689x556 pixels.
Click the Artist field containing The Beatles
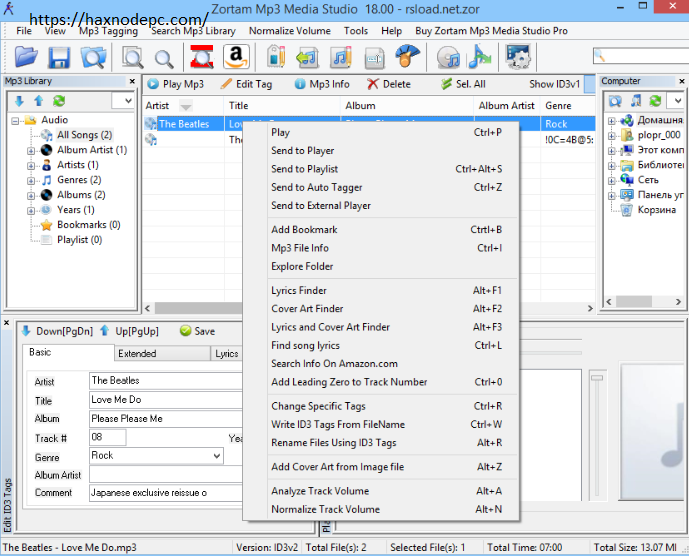click(x=166, y=381)
